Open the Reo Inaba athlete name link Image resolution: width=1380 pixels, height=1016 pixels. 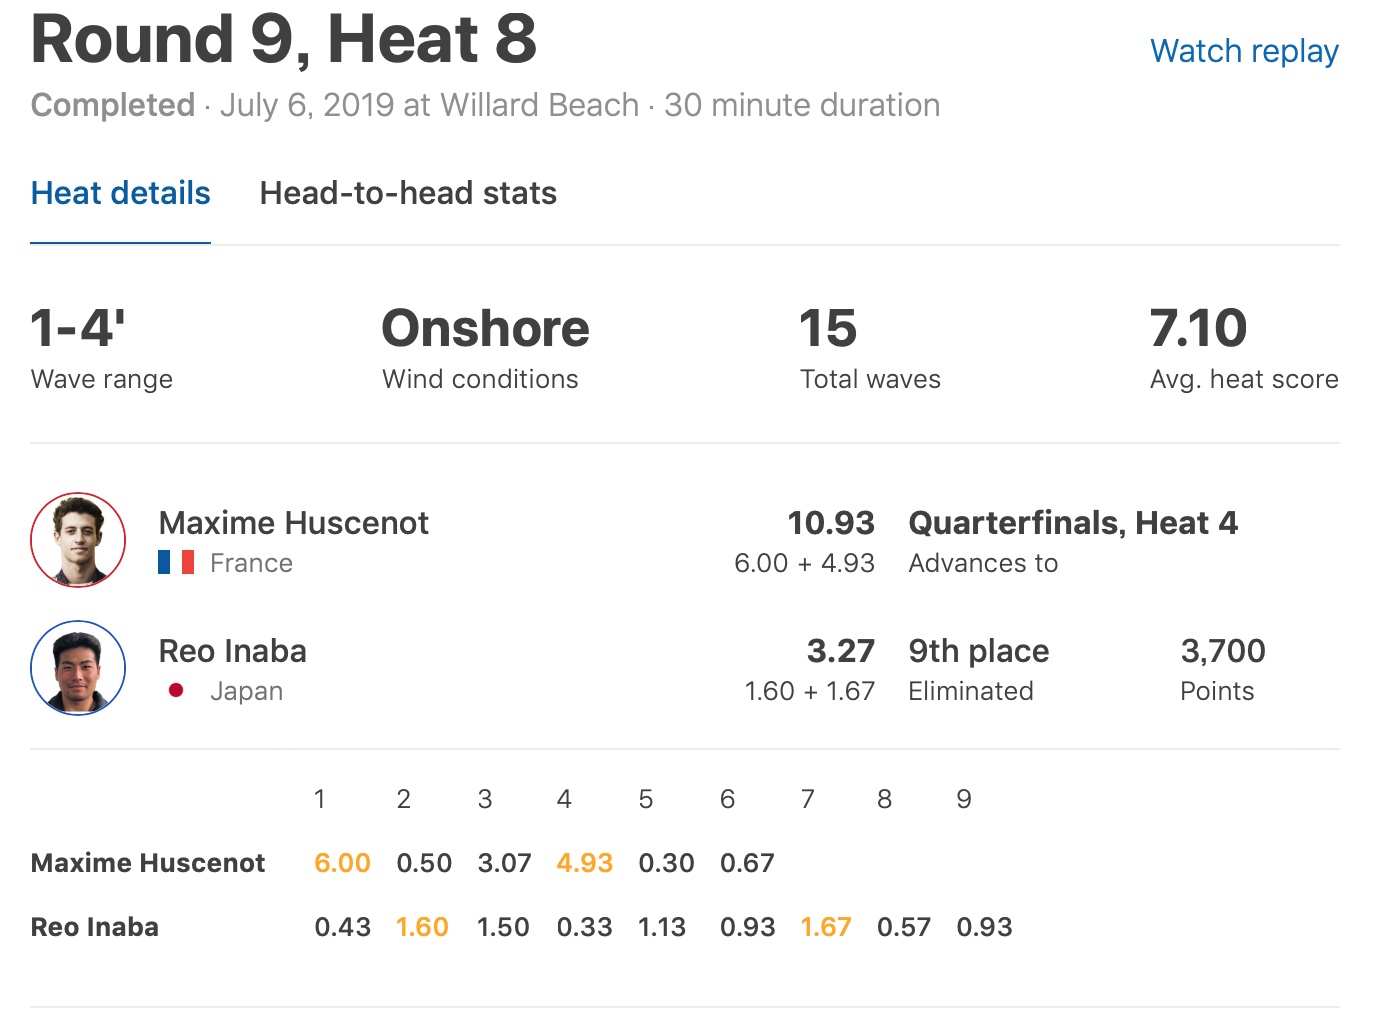point(232,651)
